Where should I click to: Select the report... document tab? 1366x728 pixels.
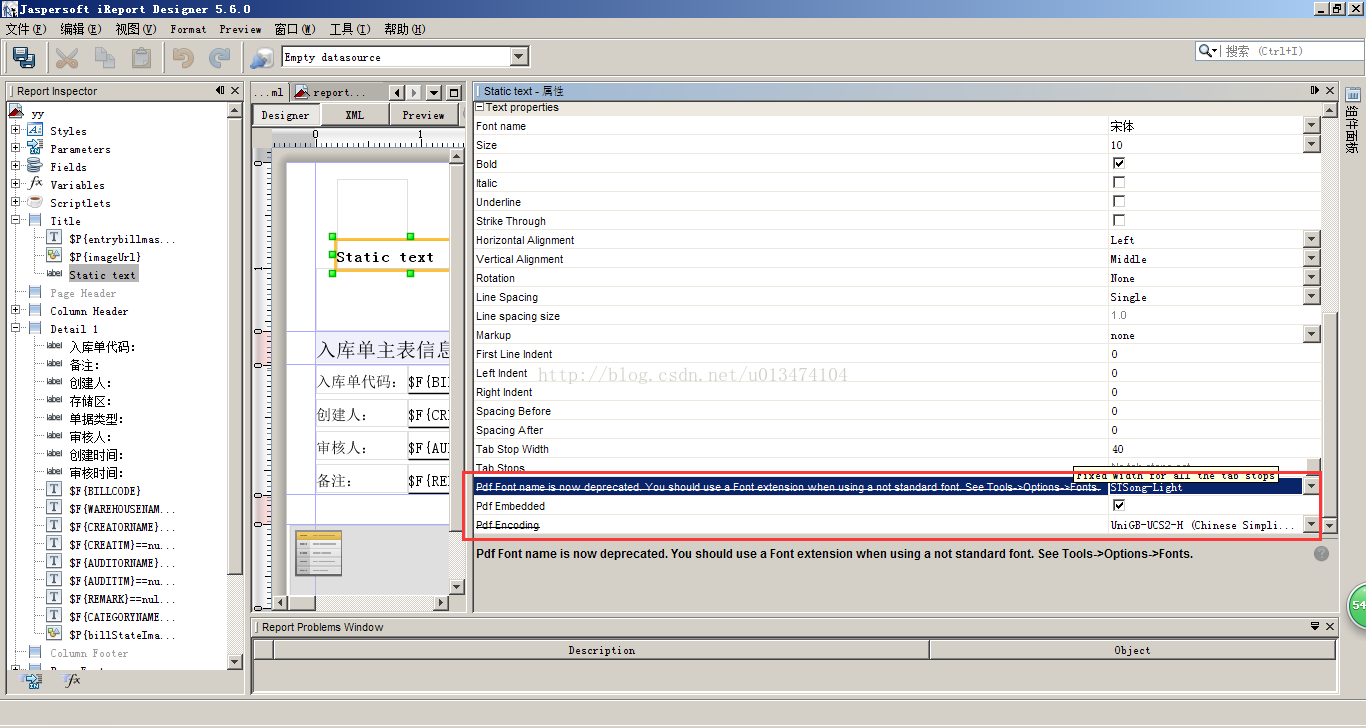point(338,92)
